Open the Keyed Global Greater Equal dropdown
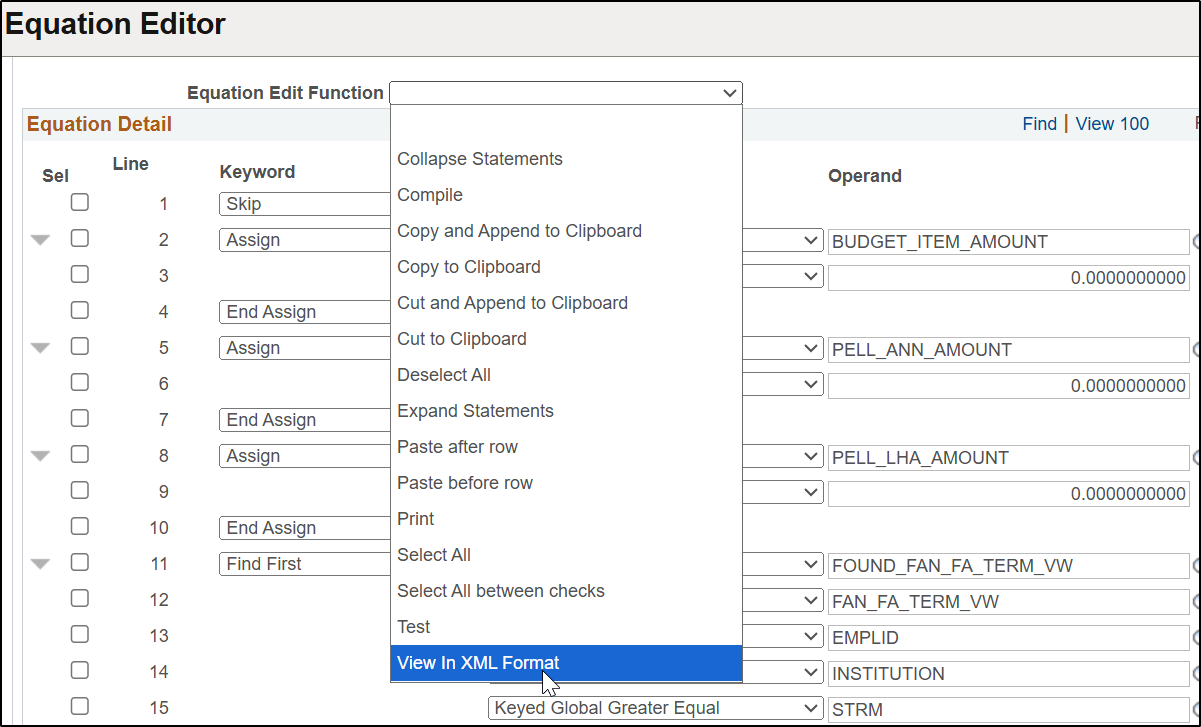The height and width of the screenshot is (727, 1201). click(x=656, y=708)
